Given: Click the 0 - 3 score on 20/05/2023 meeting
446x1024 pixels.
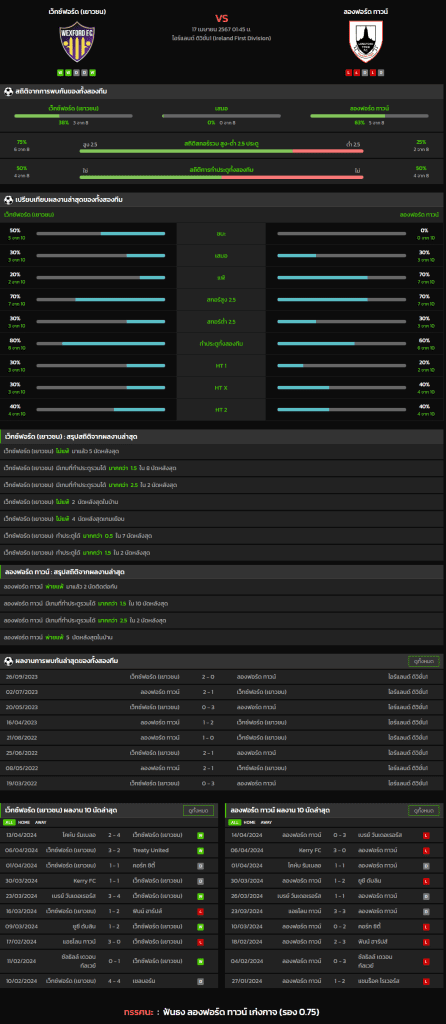Looking at the screenshot, I should [208, 707].
